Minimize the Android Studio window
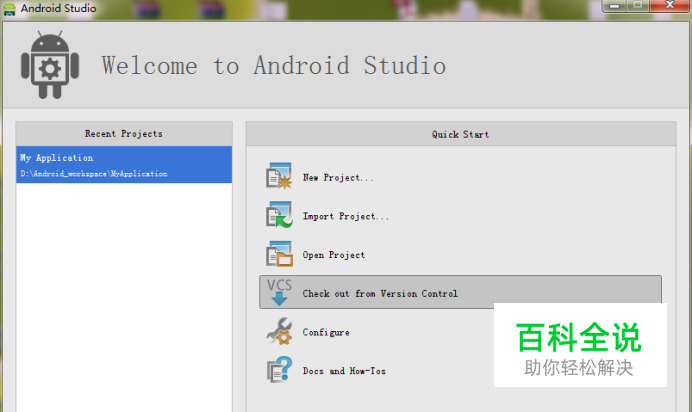 coord(615,6)
